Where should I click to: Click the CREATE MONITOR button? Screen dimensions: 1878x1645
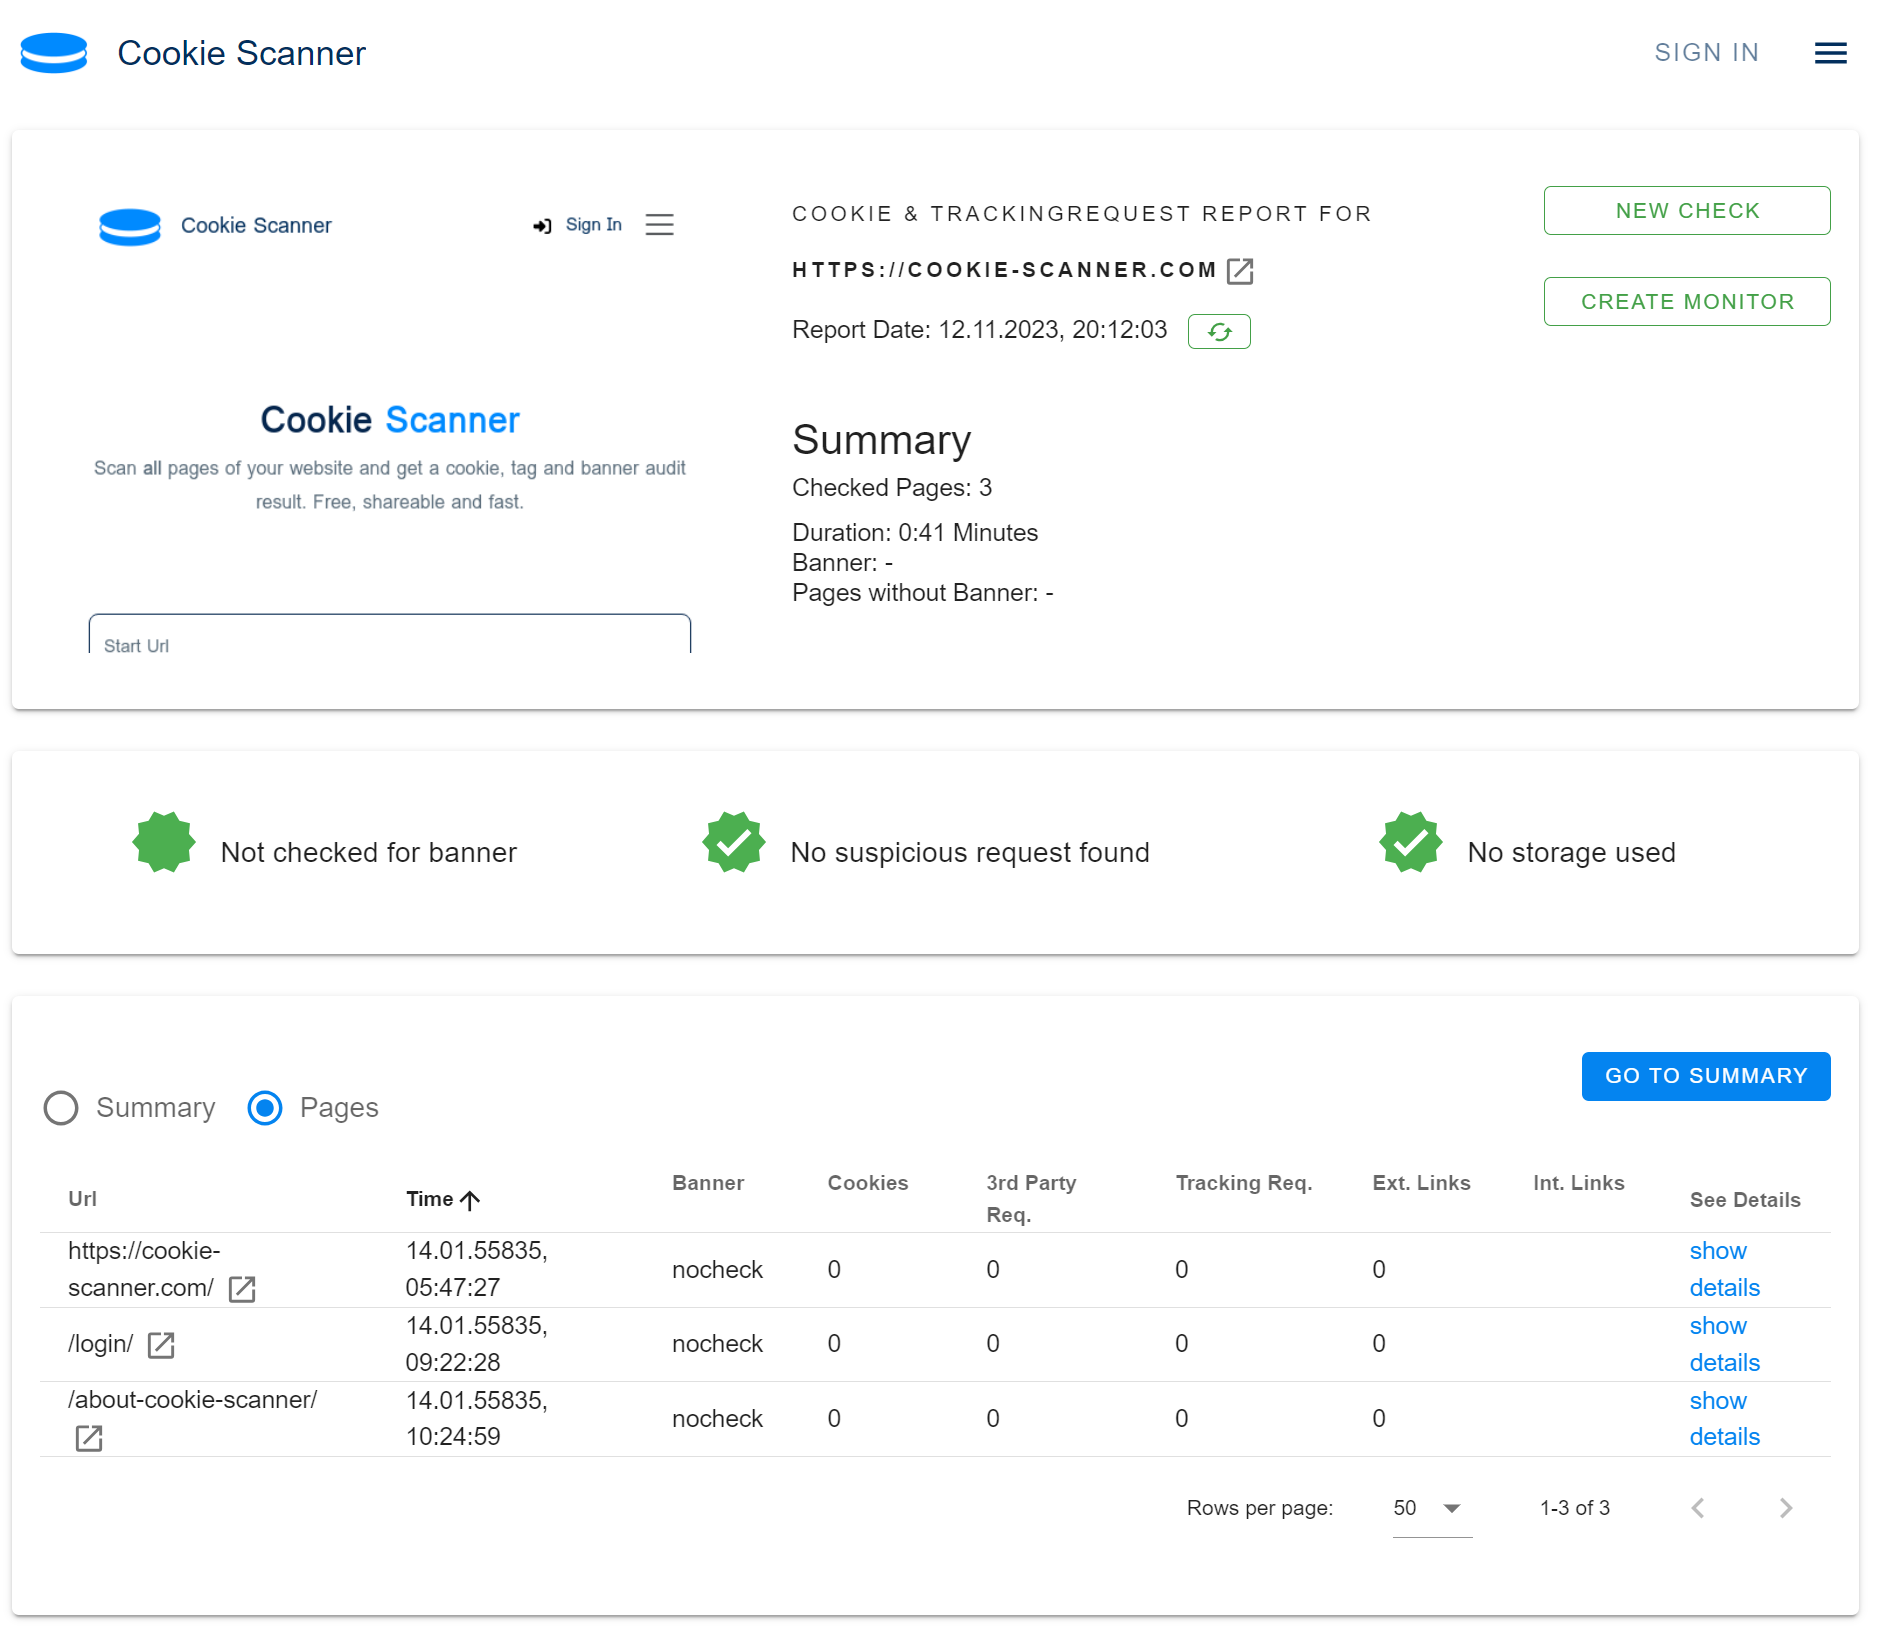1687,302
